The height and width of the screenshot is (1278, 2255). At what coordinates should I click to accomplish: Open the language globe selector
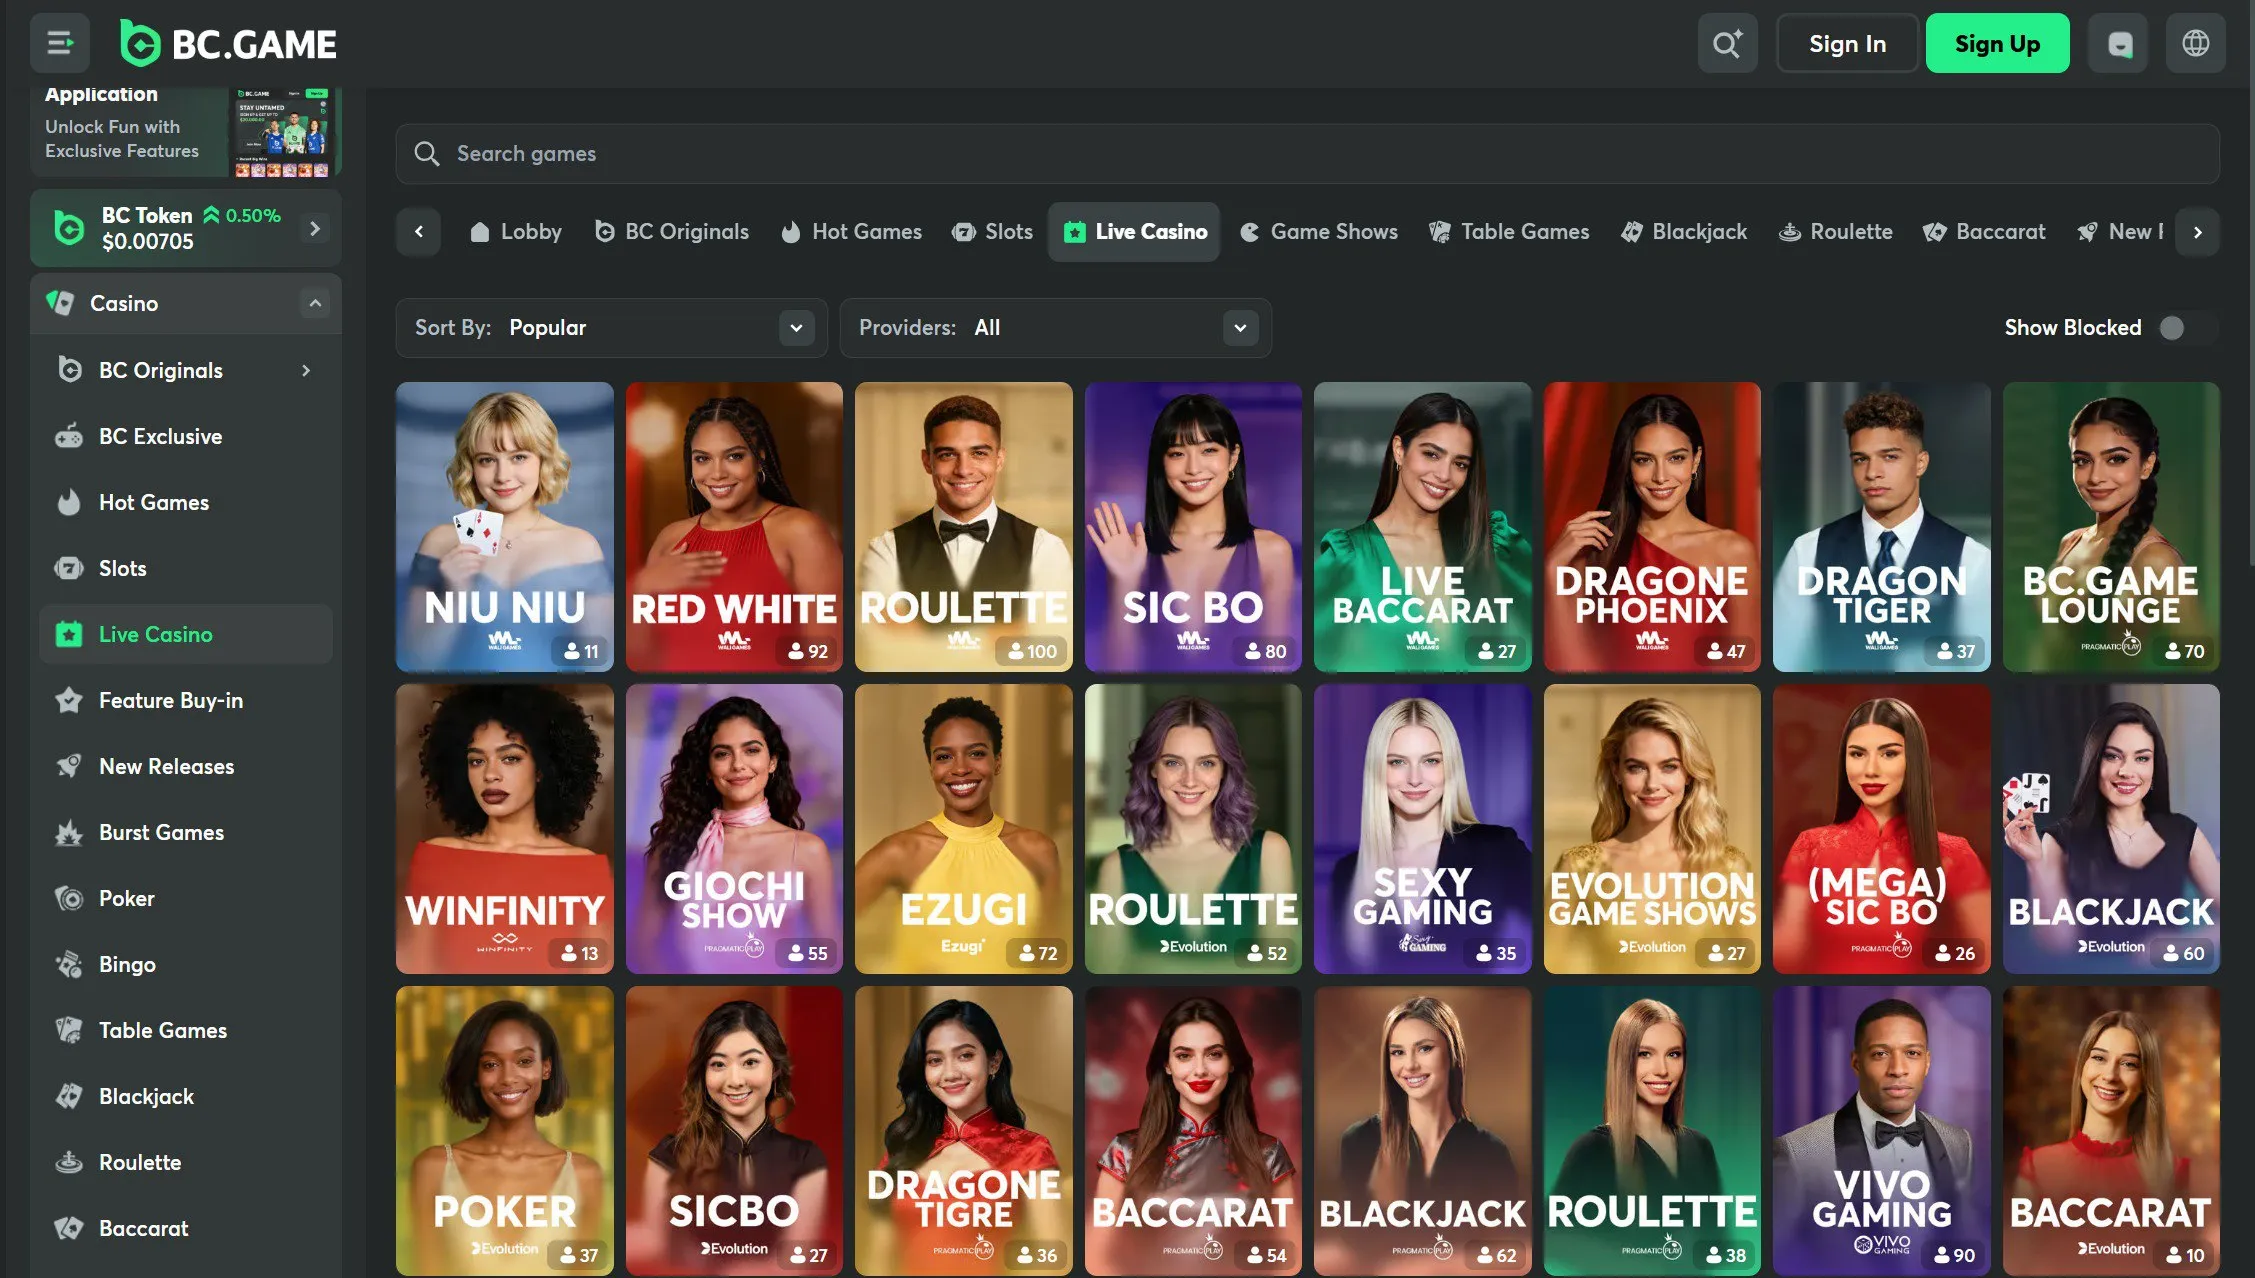click(x=2195, y=43)
